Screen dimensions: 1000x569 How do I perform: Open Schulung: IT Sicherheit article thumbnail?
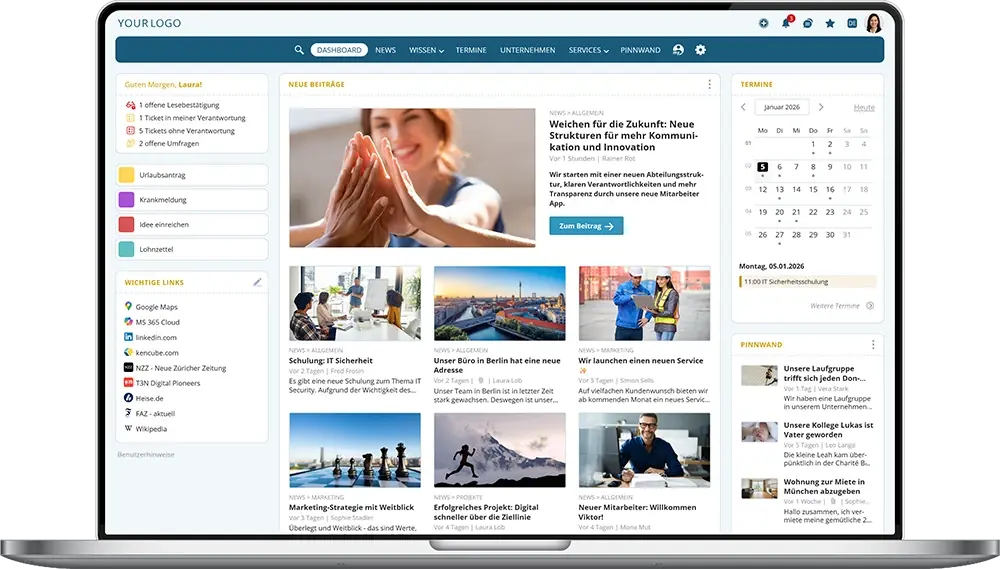pyautogui.click(x=355, y=303)
